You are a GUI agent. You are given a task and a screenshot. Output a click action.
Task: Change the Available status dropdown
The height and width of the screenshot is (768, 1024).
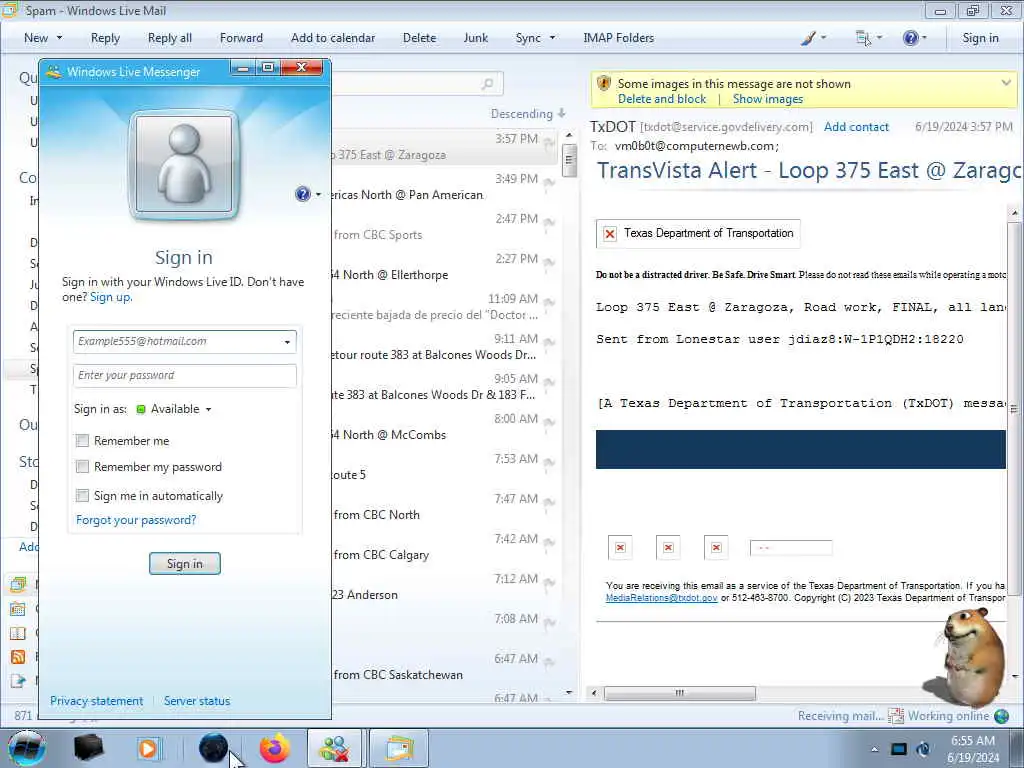(x=174, y=409)
